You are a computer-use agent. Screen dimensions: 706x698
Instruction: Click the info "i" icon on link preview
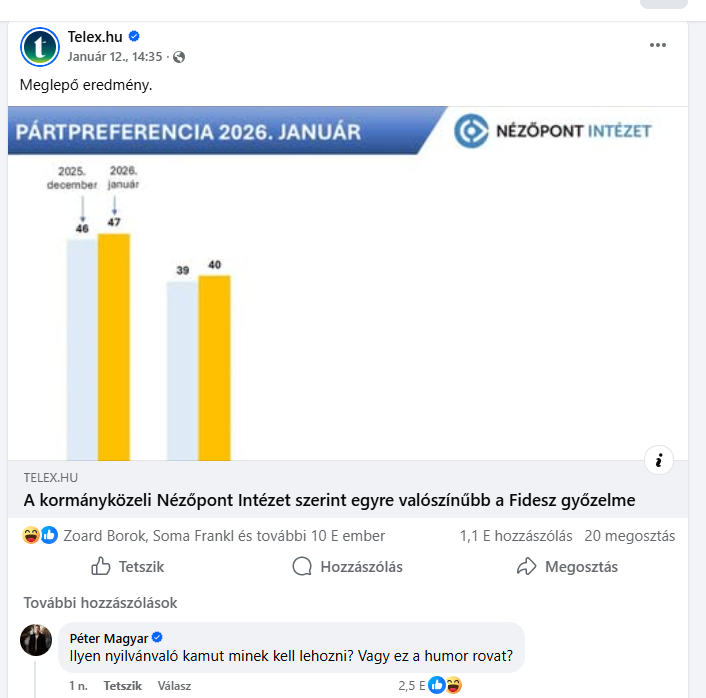[x=659, y=460]
